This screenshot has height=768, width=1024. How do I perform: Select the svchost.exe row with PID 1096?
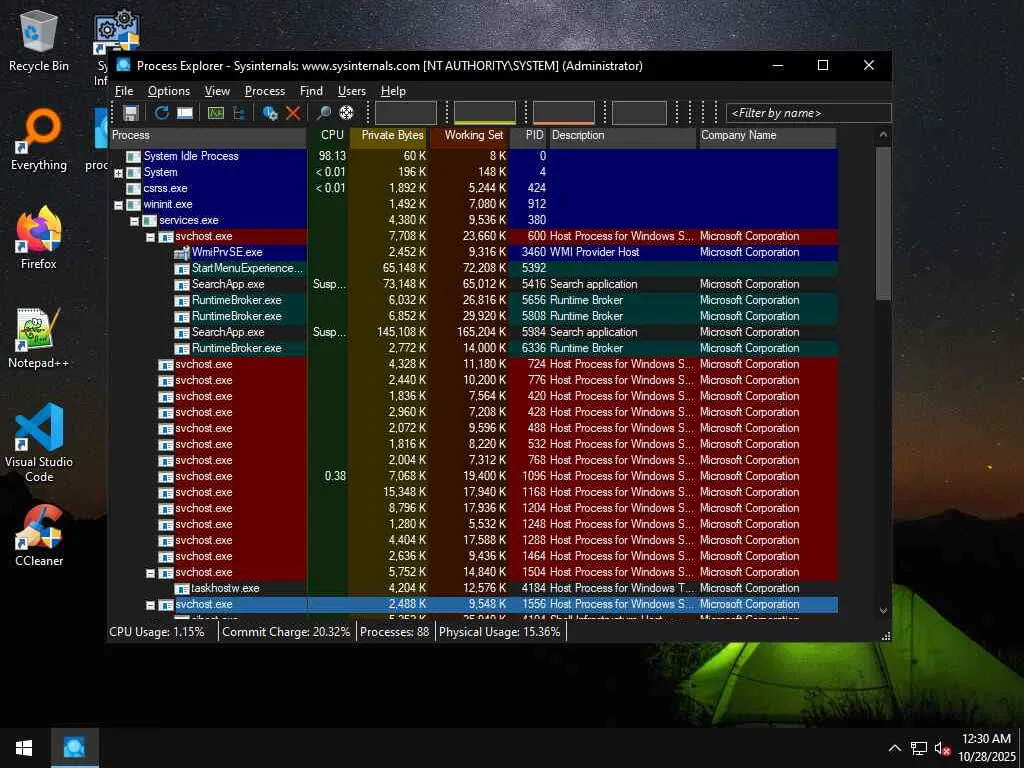click(473, 476)
